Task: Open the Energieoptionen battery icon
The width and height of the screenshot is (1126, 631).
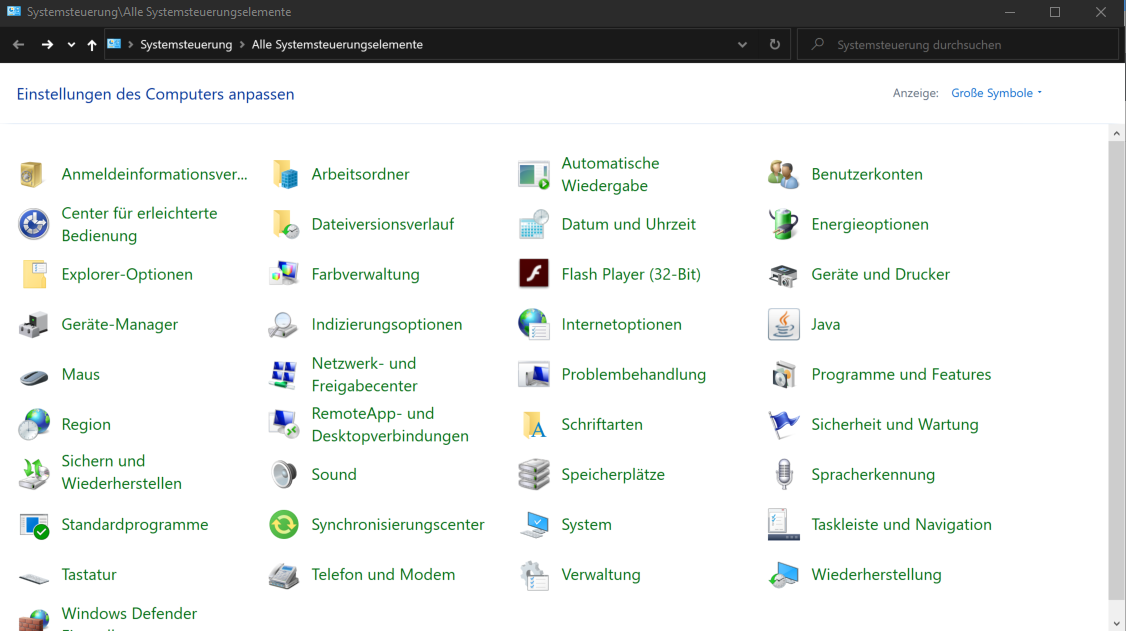Action: (783, 225)
